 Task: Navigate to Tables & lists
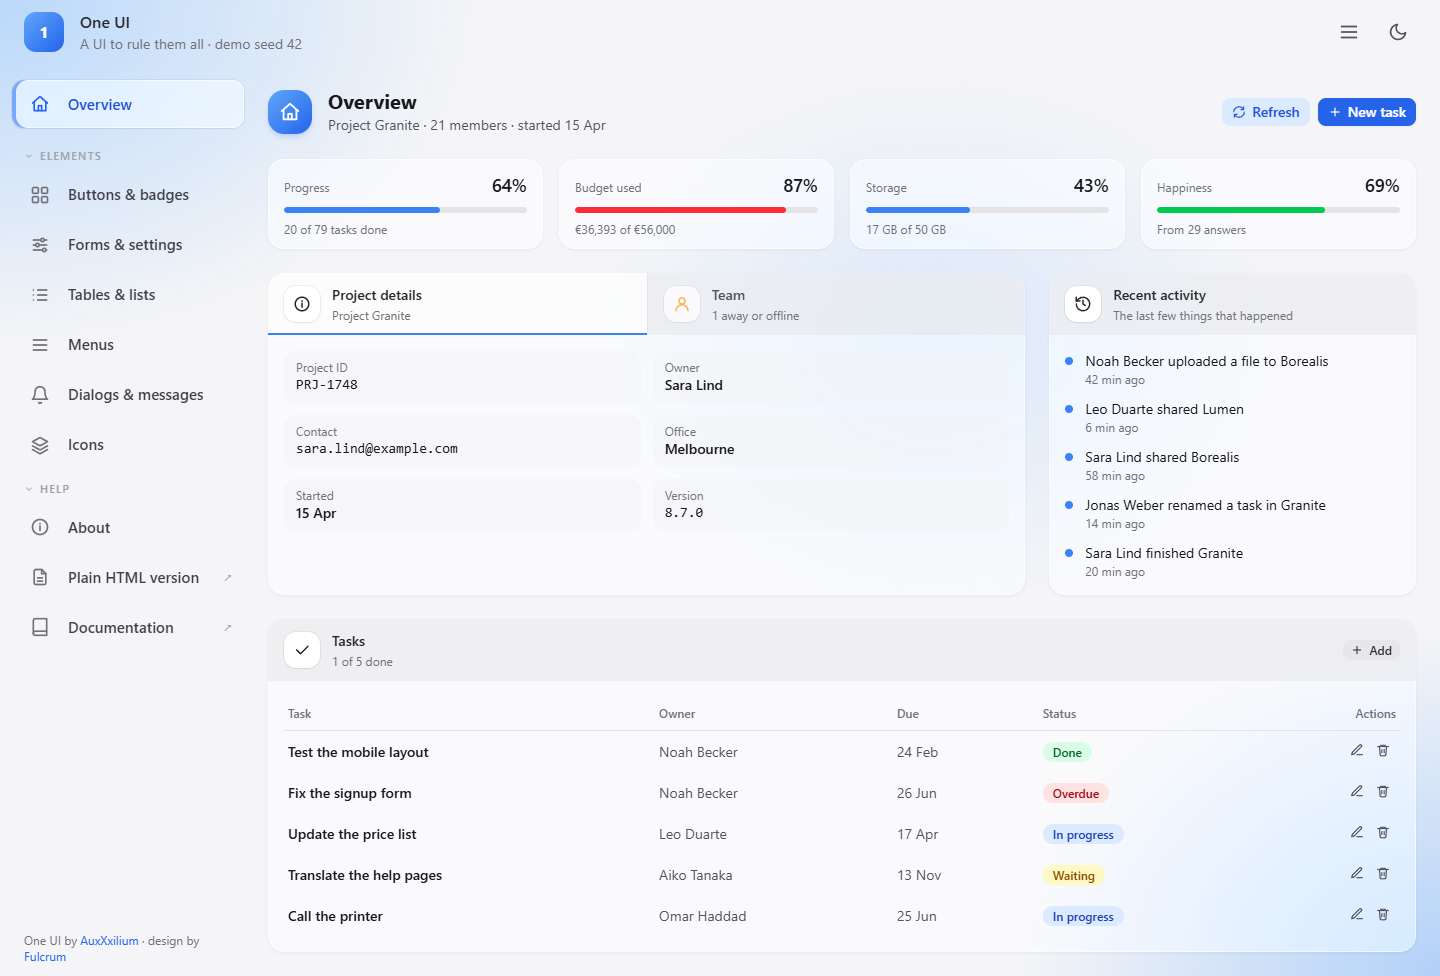coord(129,295)
